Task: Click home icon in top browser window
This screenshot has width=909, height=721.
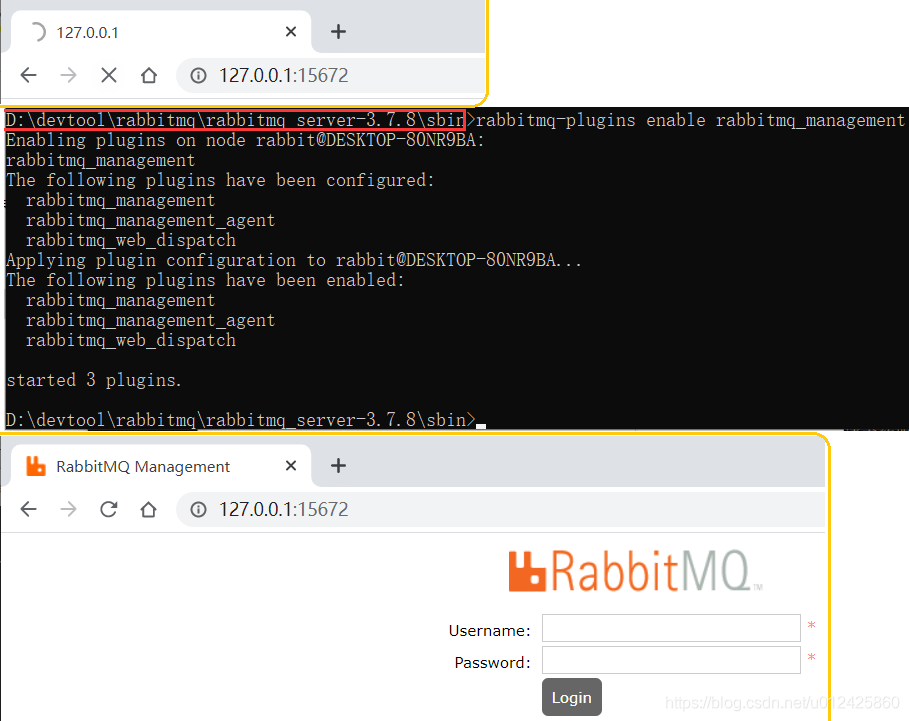Action: pos(149,75)
